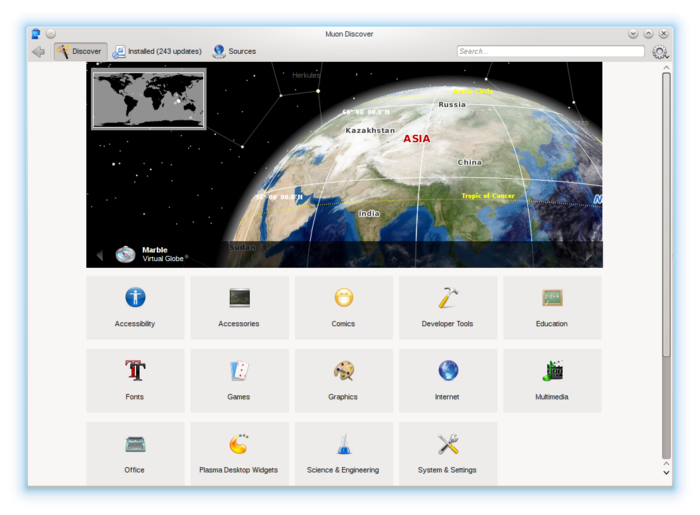
Task: Switch to the Discover tab
Action: [x=80, y=51]
